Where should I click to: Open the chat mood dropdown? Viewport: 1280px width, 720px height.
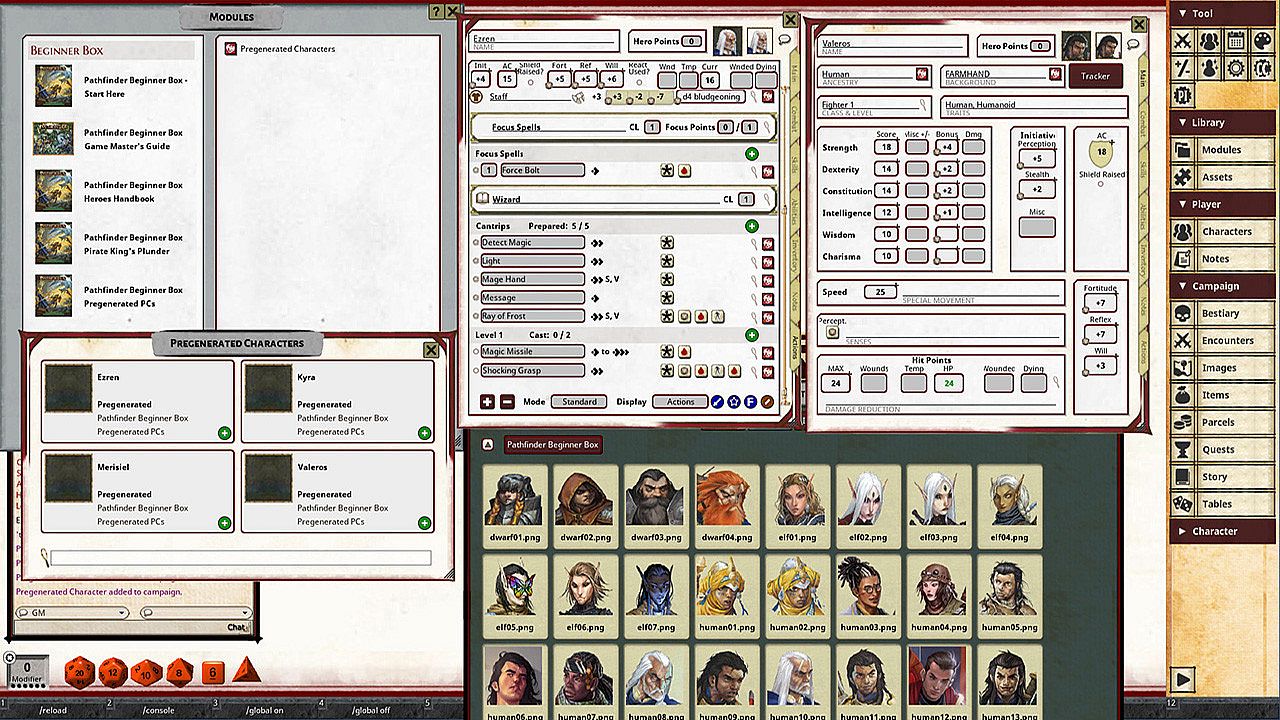pyautogui.click(x=195, y=613)
